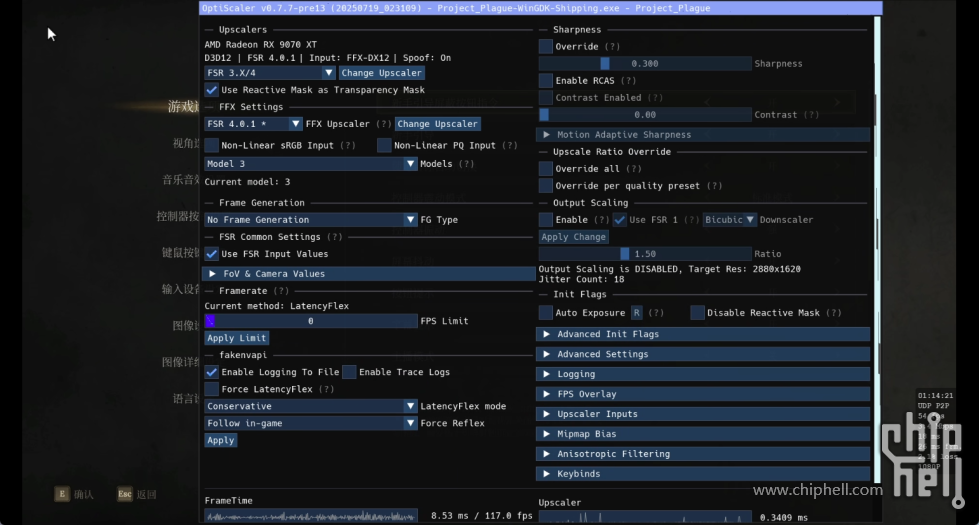Expand Advanced Settings section
Image resolution: width=979 pixels, height=525 pixels.
703,355
